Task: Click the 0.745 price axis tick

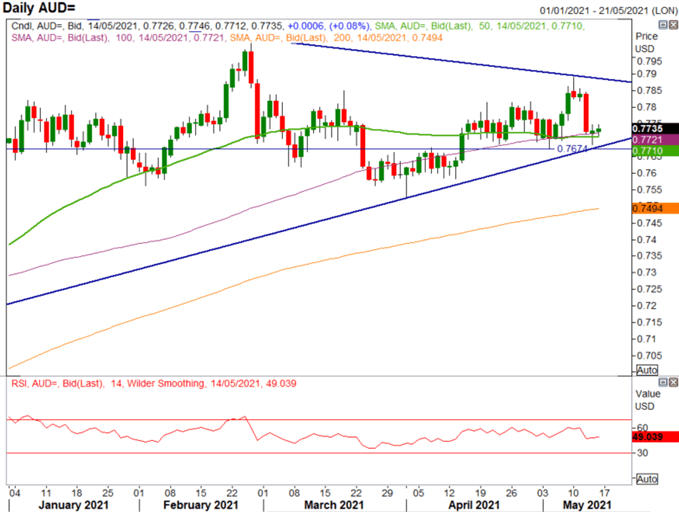Action: click(x=650, y=223)
